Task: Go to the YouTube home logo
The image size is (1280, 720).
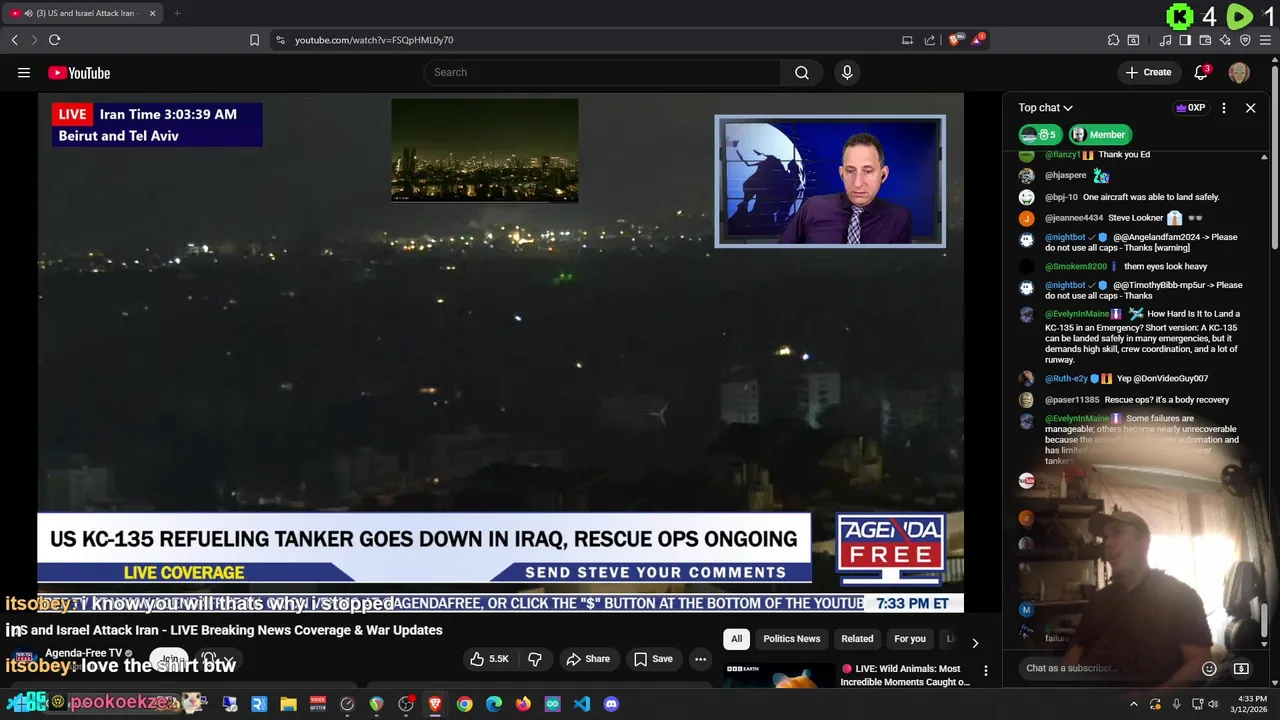Action: (79, 72)
